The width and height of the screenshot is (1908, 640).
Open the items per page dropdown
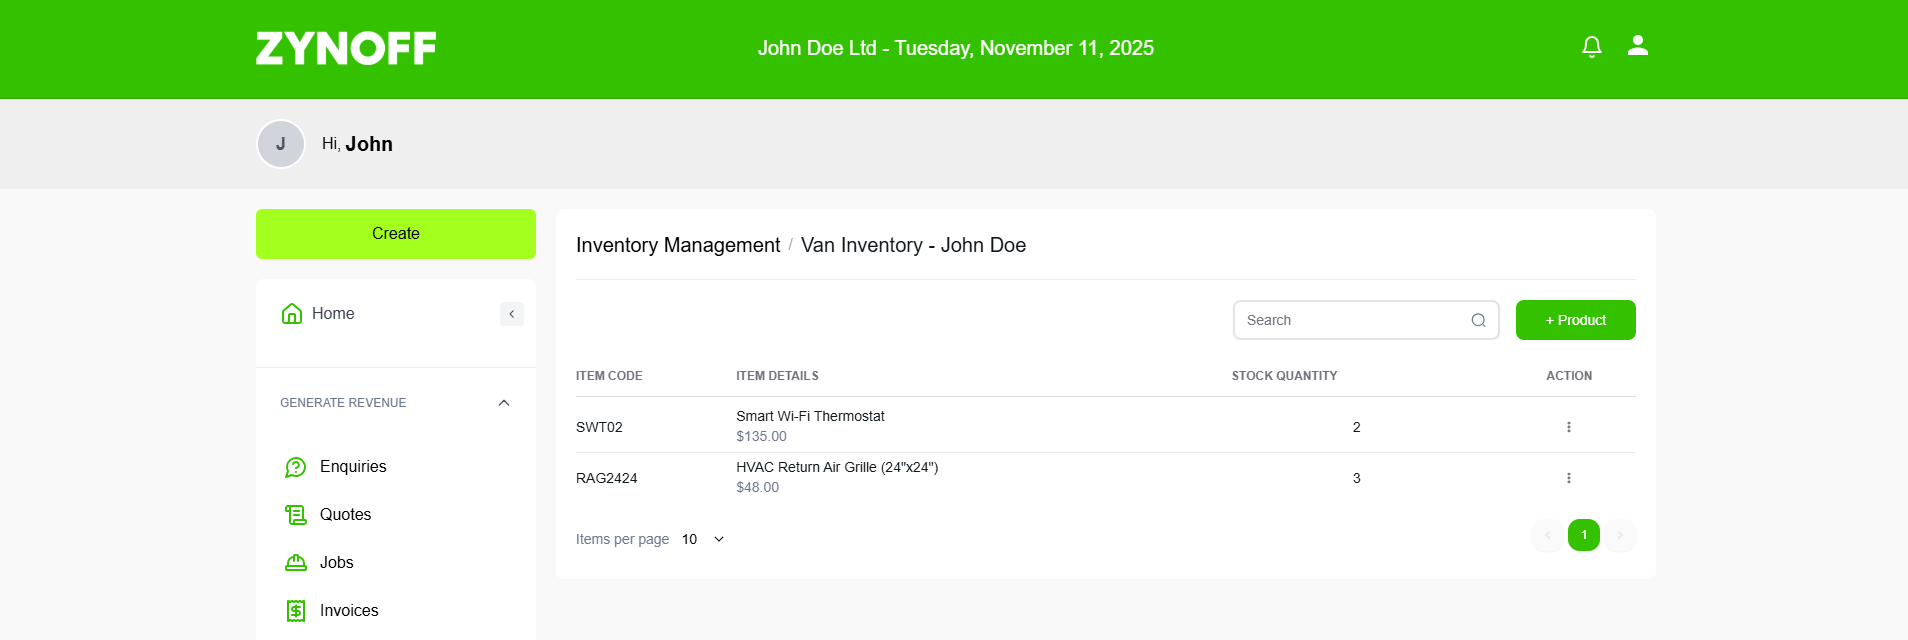[x=704, y=539]
